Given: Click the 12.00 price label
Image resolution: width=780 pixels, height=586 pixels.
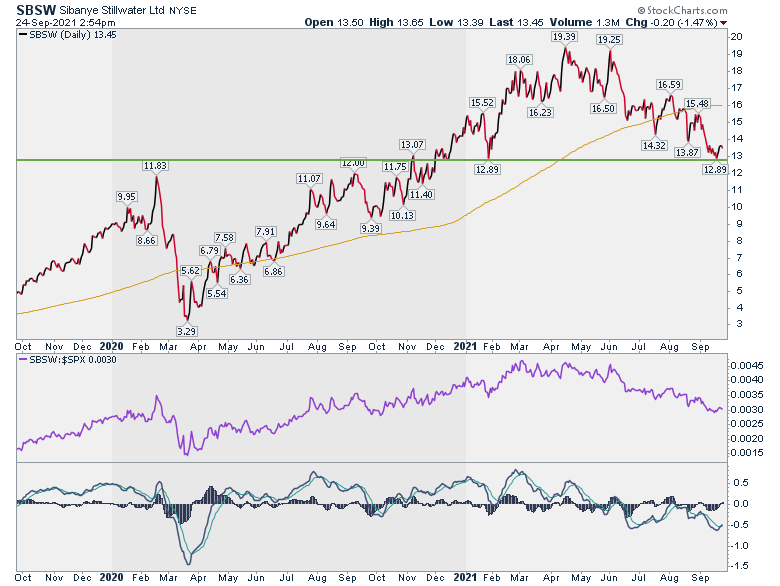Looking at the screenshot, I should (x=353, y=163).
